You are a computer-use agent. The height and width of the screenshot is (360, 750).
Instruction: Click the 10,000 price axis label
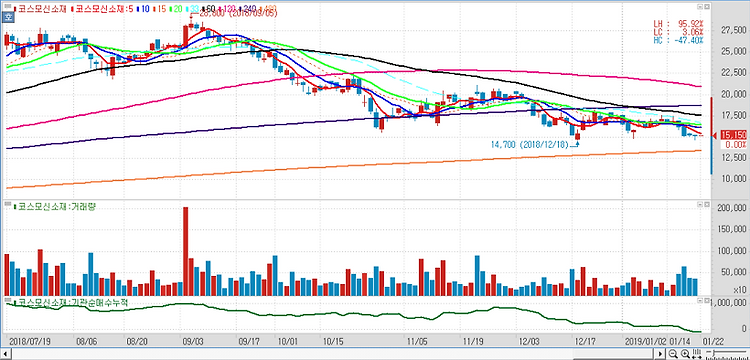pos(733,179)
